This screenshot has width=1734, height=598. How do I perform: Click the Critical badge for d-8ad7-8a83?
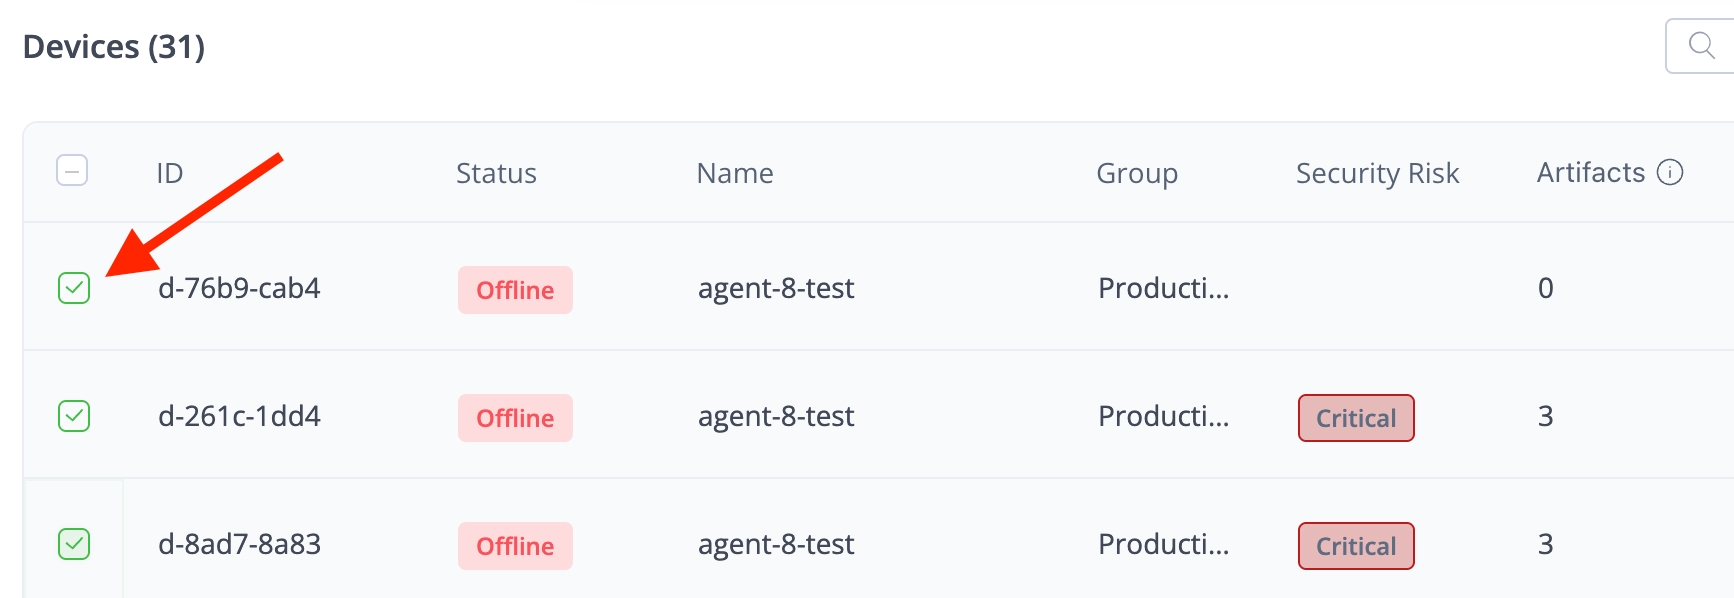click(1355, 546)
